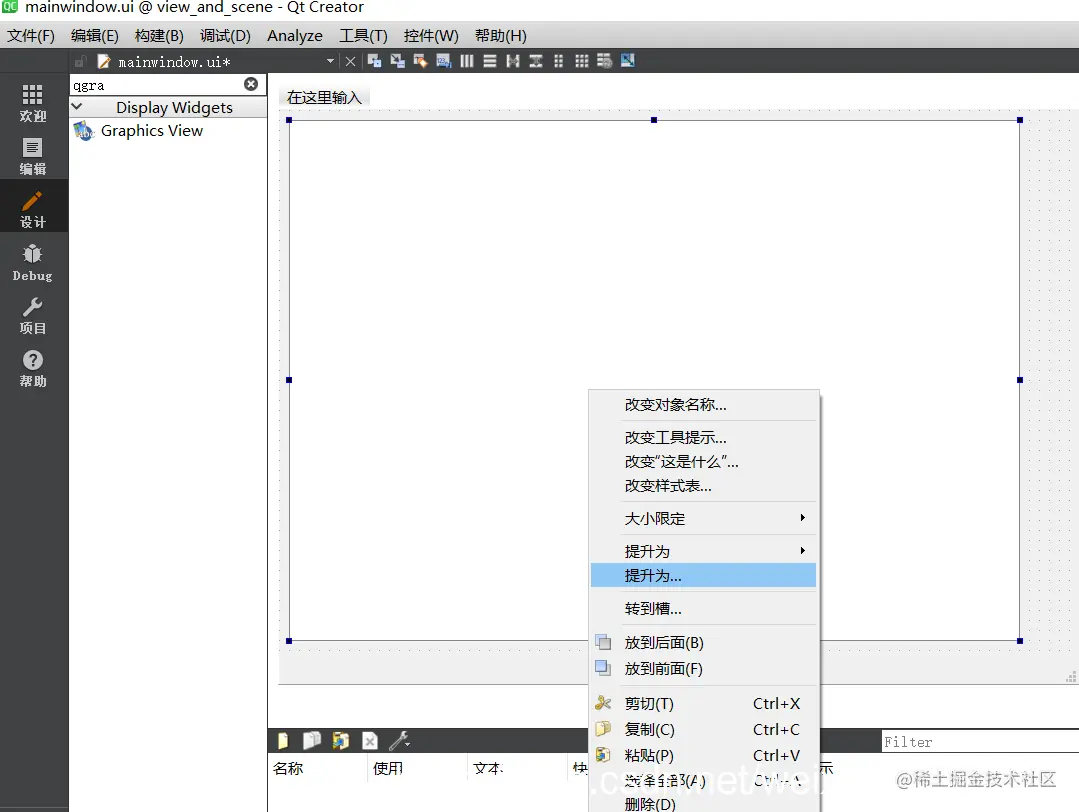Screen dimensions: 1079x812
Task: Choose 放到前面(F) from context menu
Action: (x=703, y=669)
